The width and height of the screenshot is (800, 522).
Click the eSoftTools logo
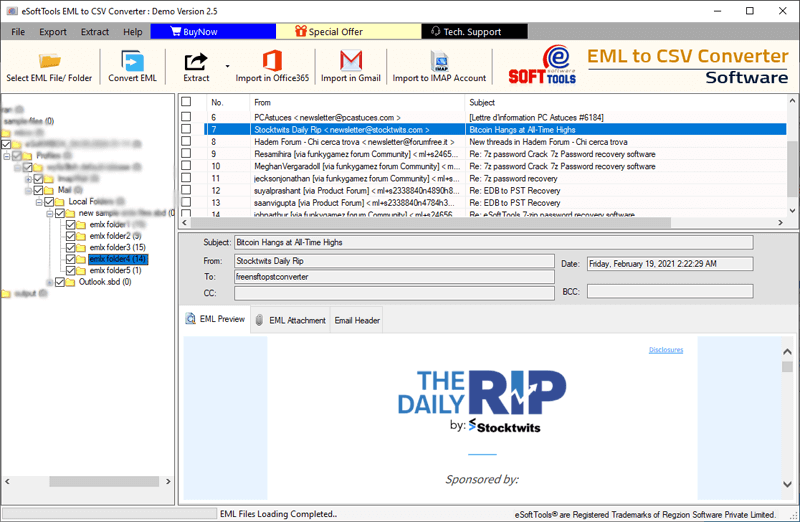[x=542, y=65]
